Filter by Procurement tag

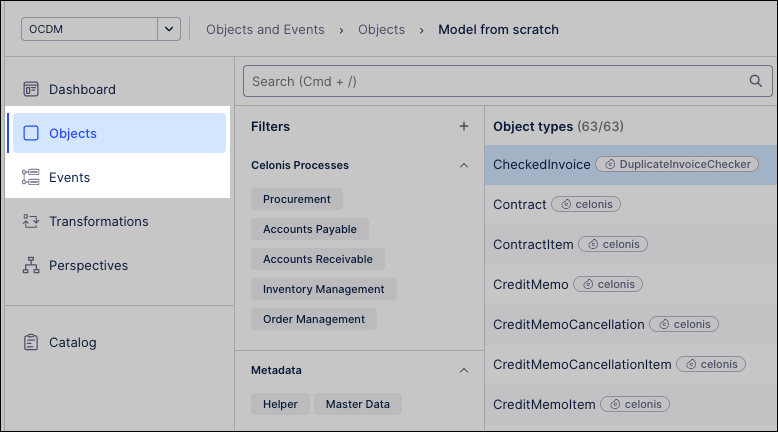pos(297,199)
